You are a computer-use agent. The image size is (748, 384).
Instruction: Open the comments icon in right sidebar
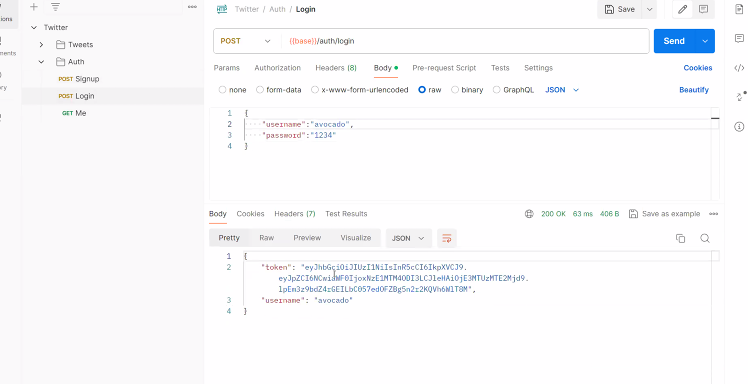pos(739,38)
